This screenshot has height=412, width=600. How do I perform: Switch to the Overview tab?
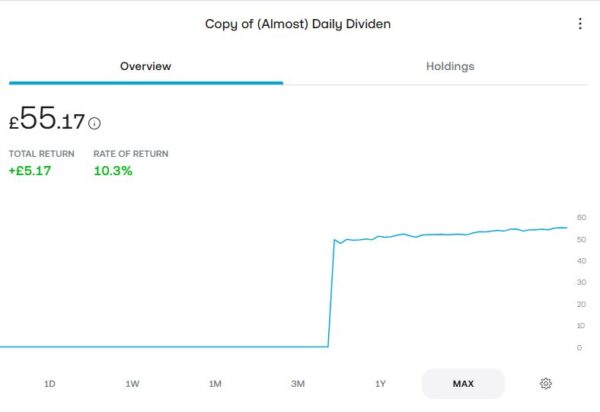tap(145, 66)
